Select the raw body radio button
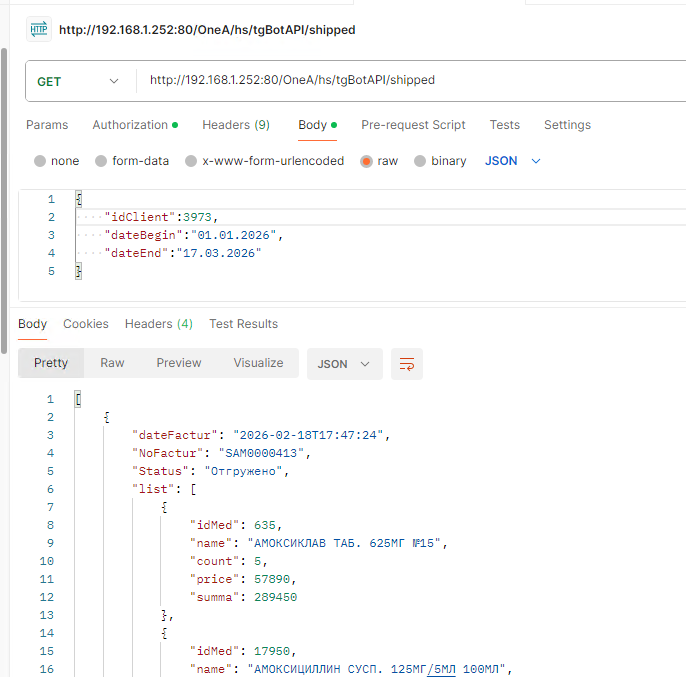Image resolution: width=686 pixels, height=677 pixels. (367, 161)
